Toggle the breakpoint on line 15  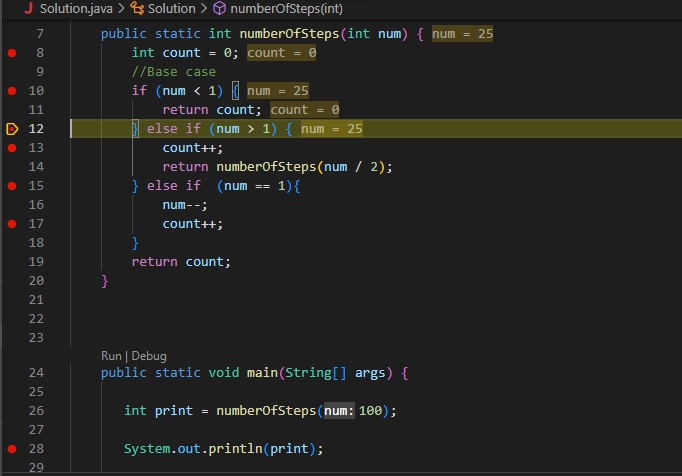pos(12,186)
